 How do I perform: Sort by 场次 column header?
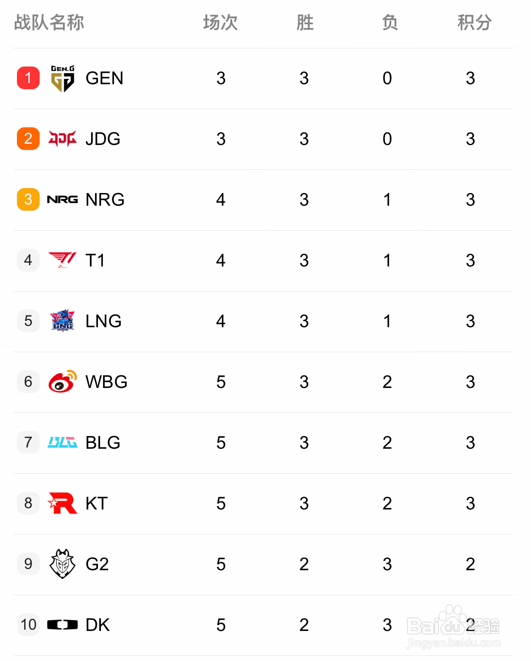(x=220, y=22)
